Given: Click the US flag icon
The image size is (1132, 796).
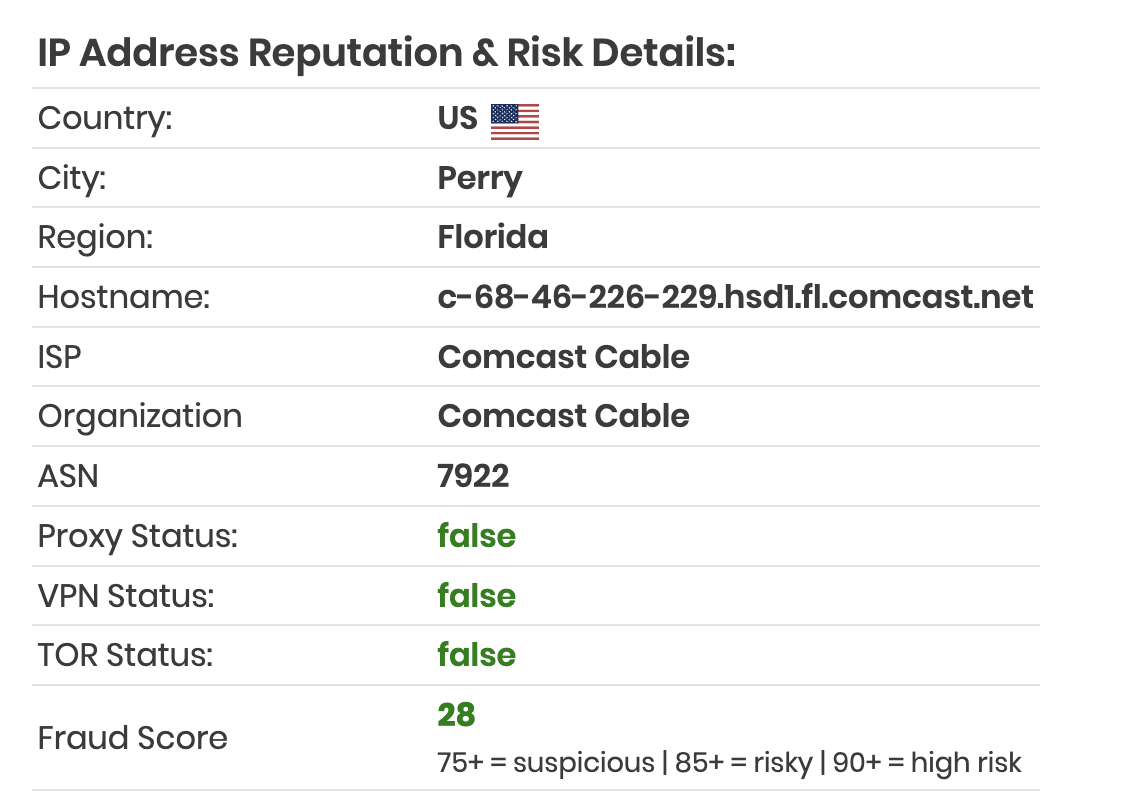Looking at the screenshot, I should [515, 121].
